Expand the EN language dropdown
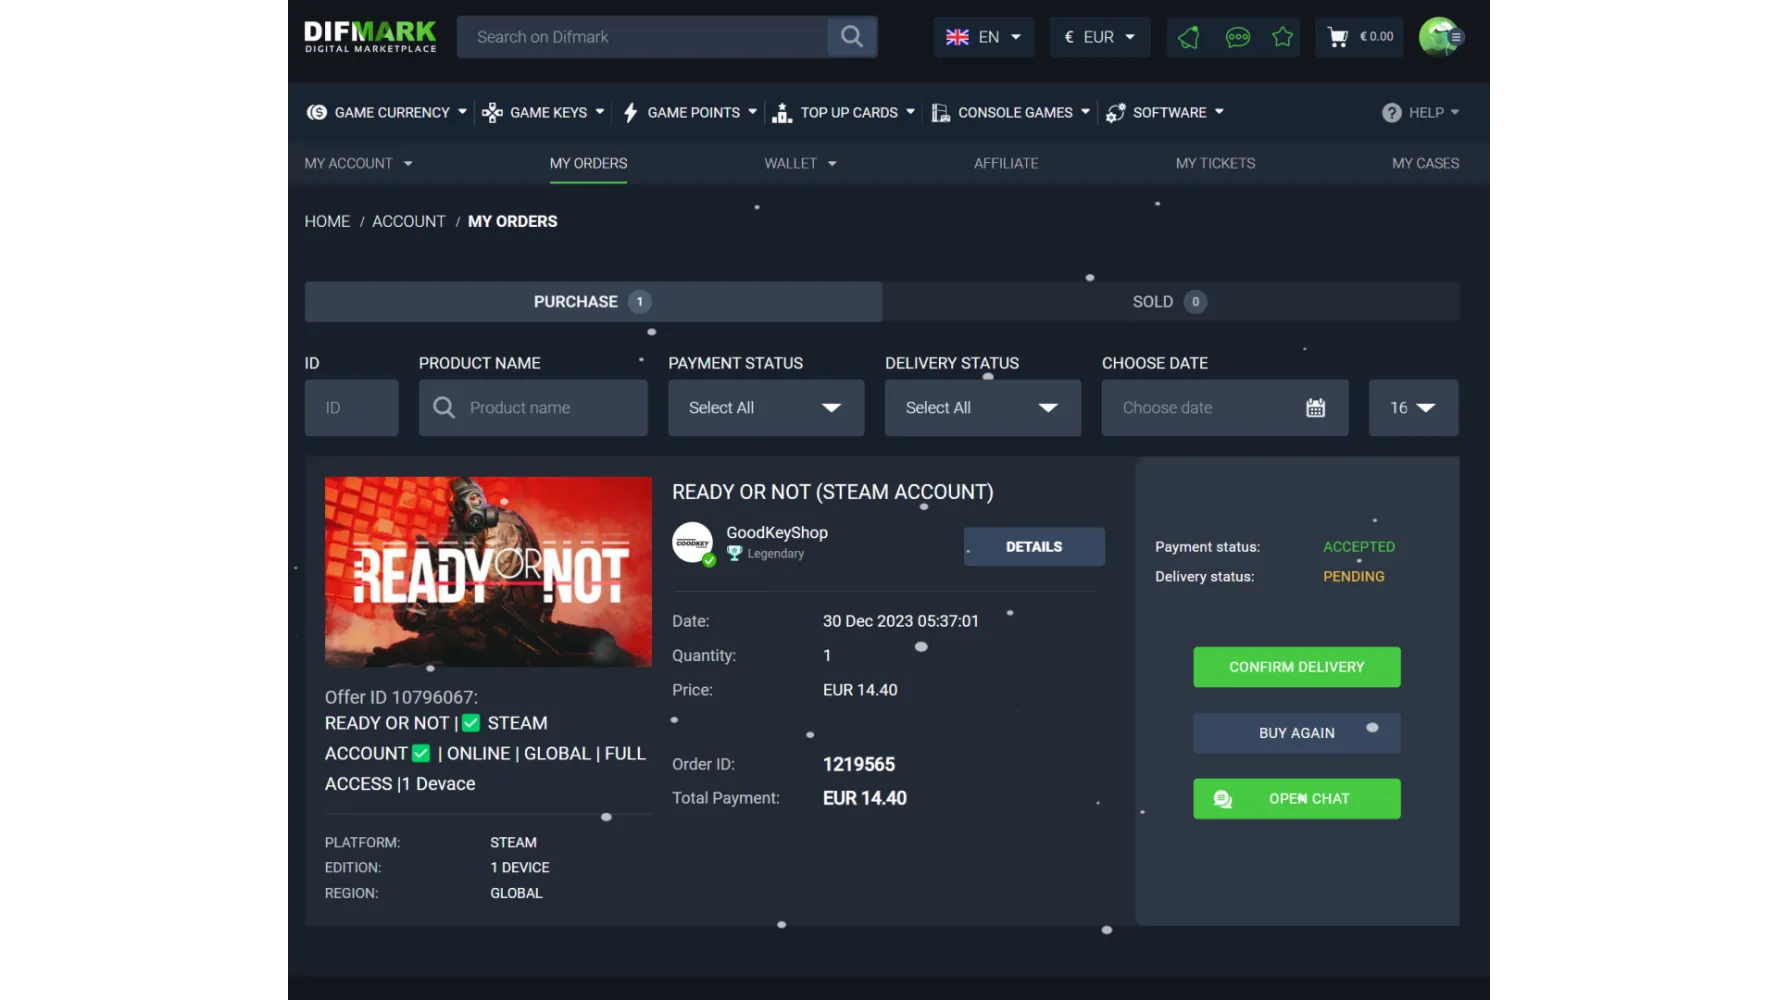 point(984,37)
